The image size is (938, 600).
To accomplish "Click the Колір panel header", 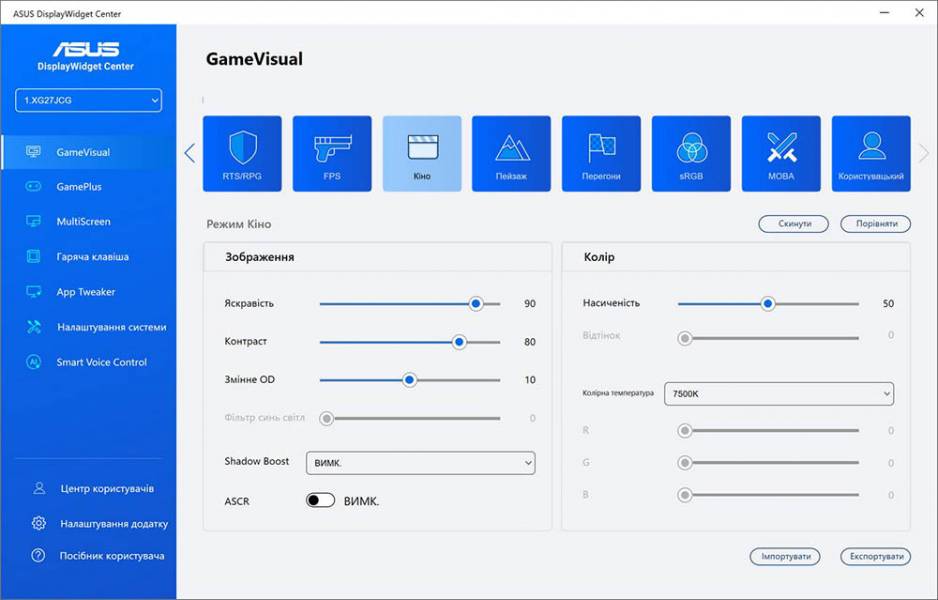I will pyautogui.click(x=736, y=257).
